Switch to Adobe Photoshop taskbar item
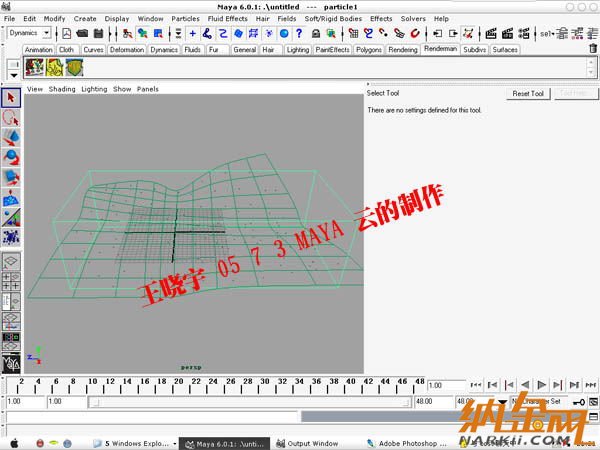The height and width of the screenshot is (450, 600). [x=406, y=443]
